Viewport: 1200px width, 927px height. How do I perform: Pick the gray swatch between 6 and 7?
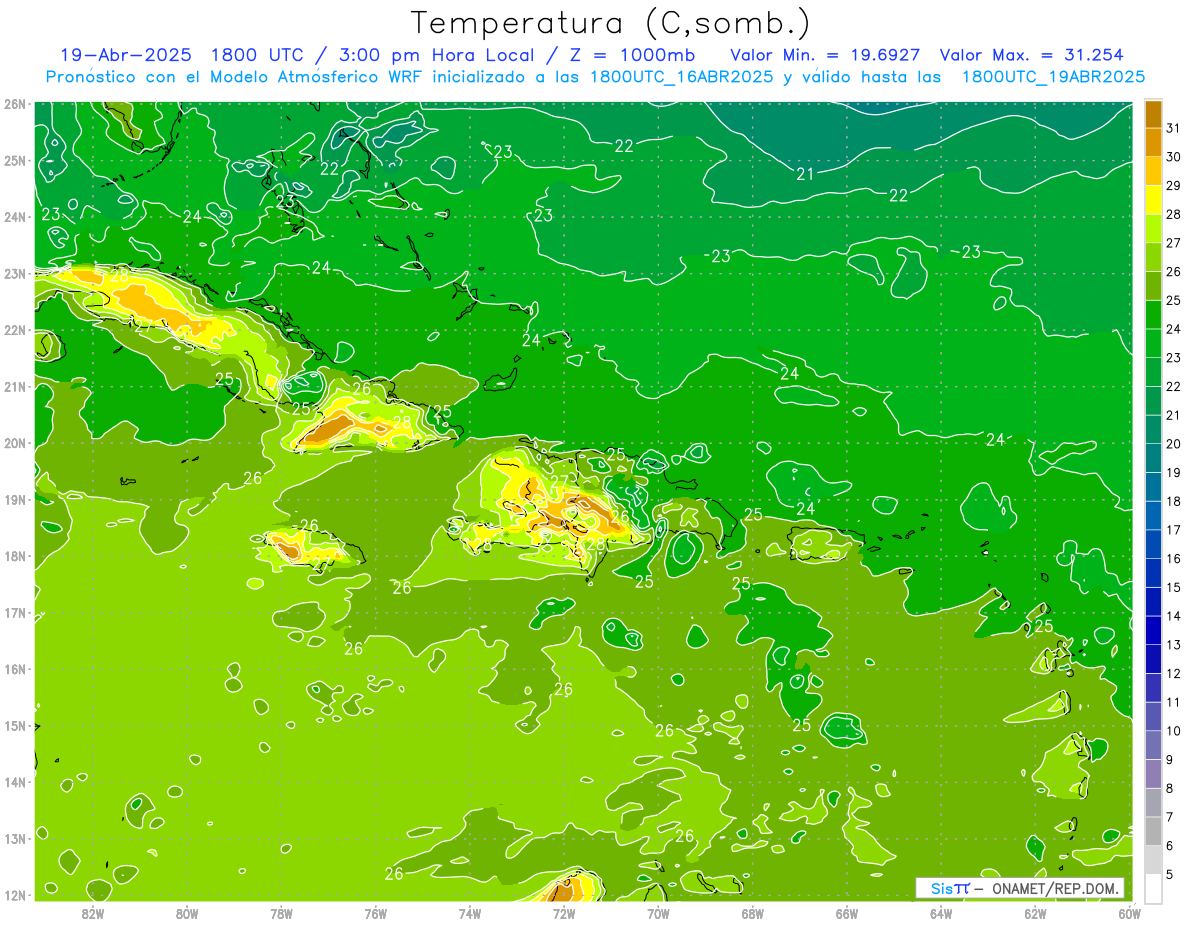point(1153,832)
